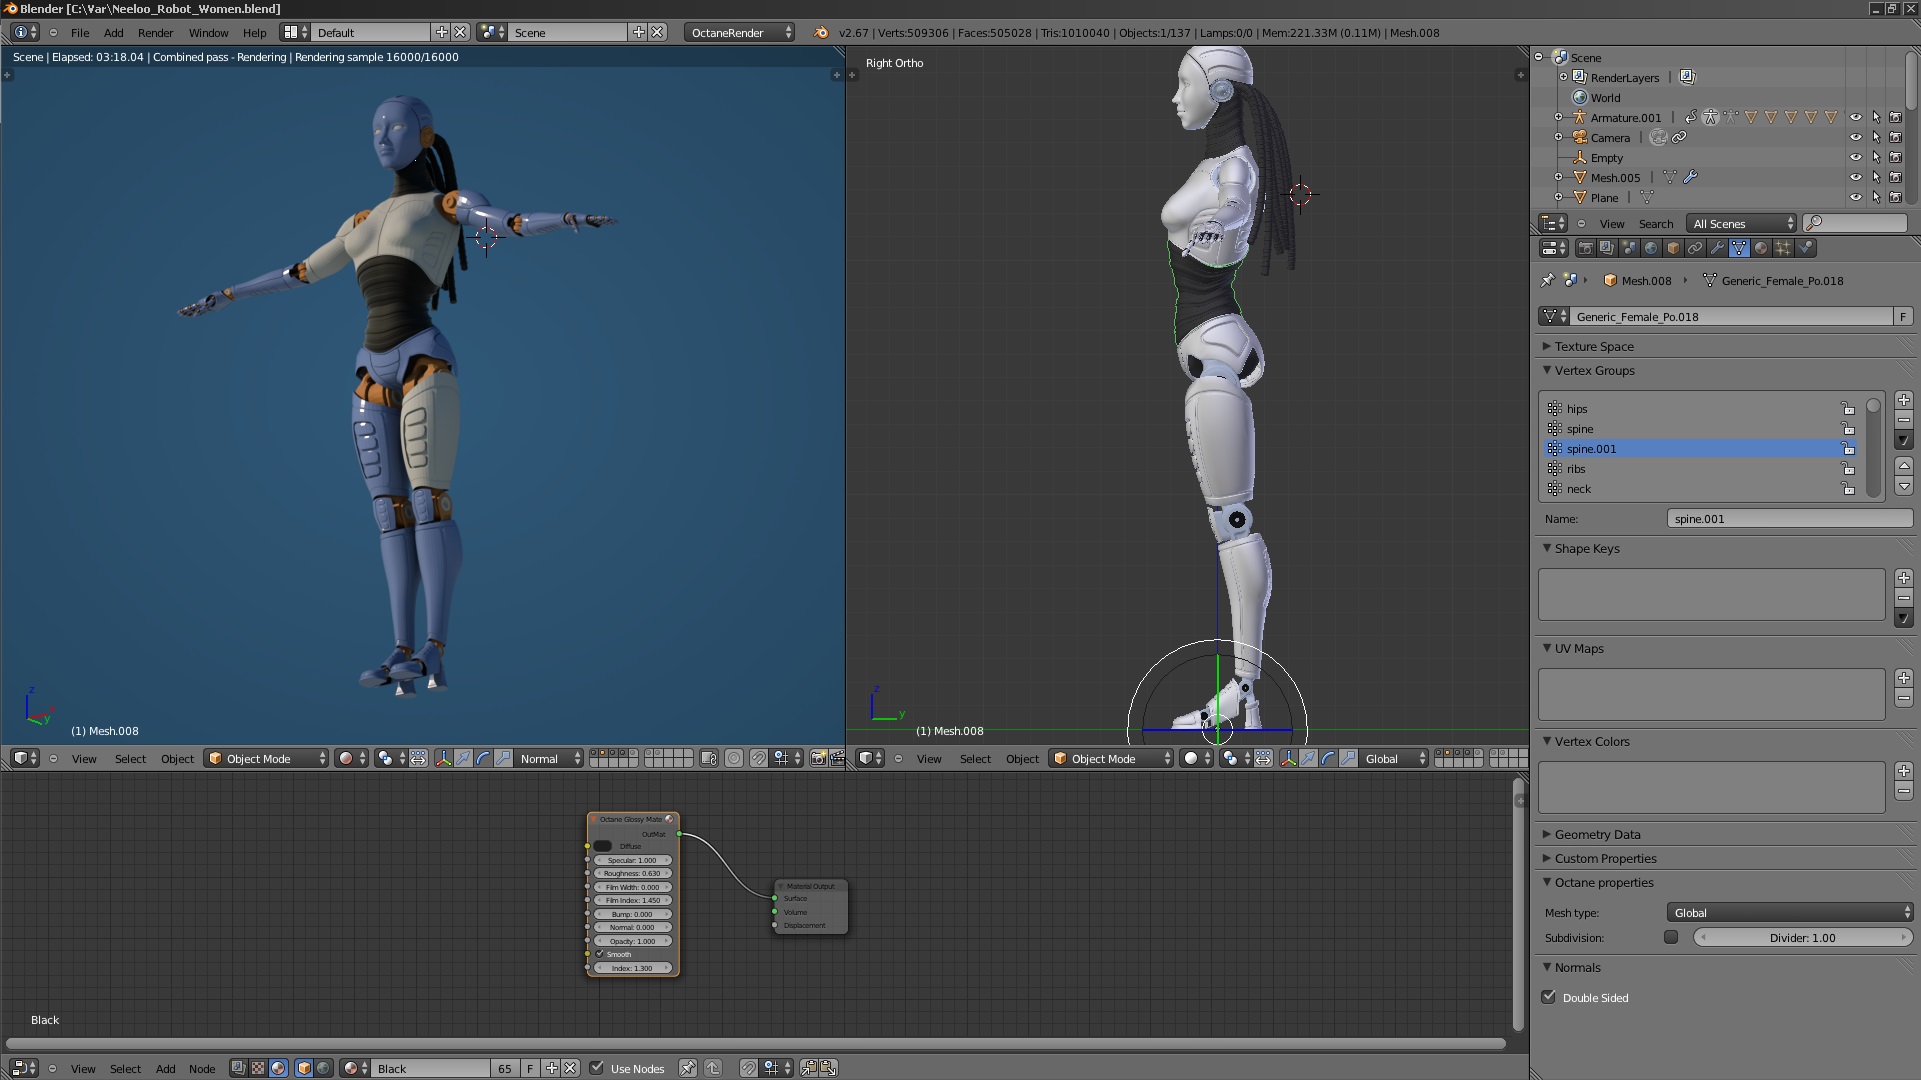Open the OctaneRender engine selector
This screenshot has height=1080, width=1921.
739,32
